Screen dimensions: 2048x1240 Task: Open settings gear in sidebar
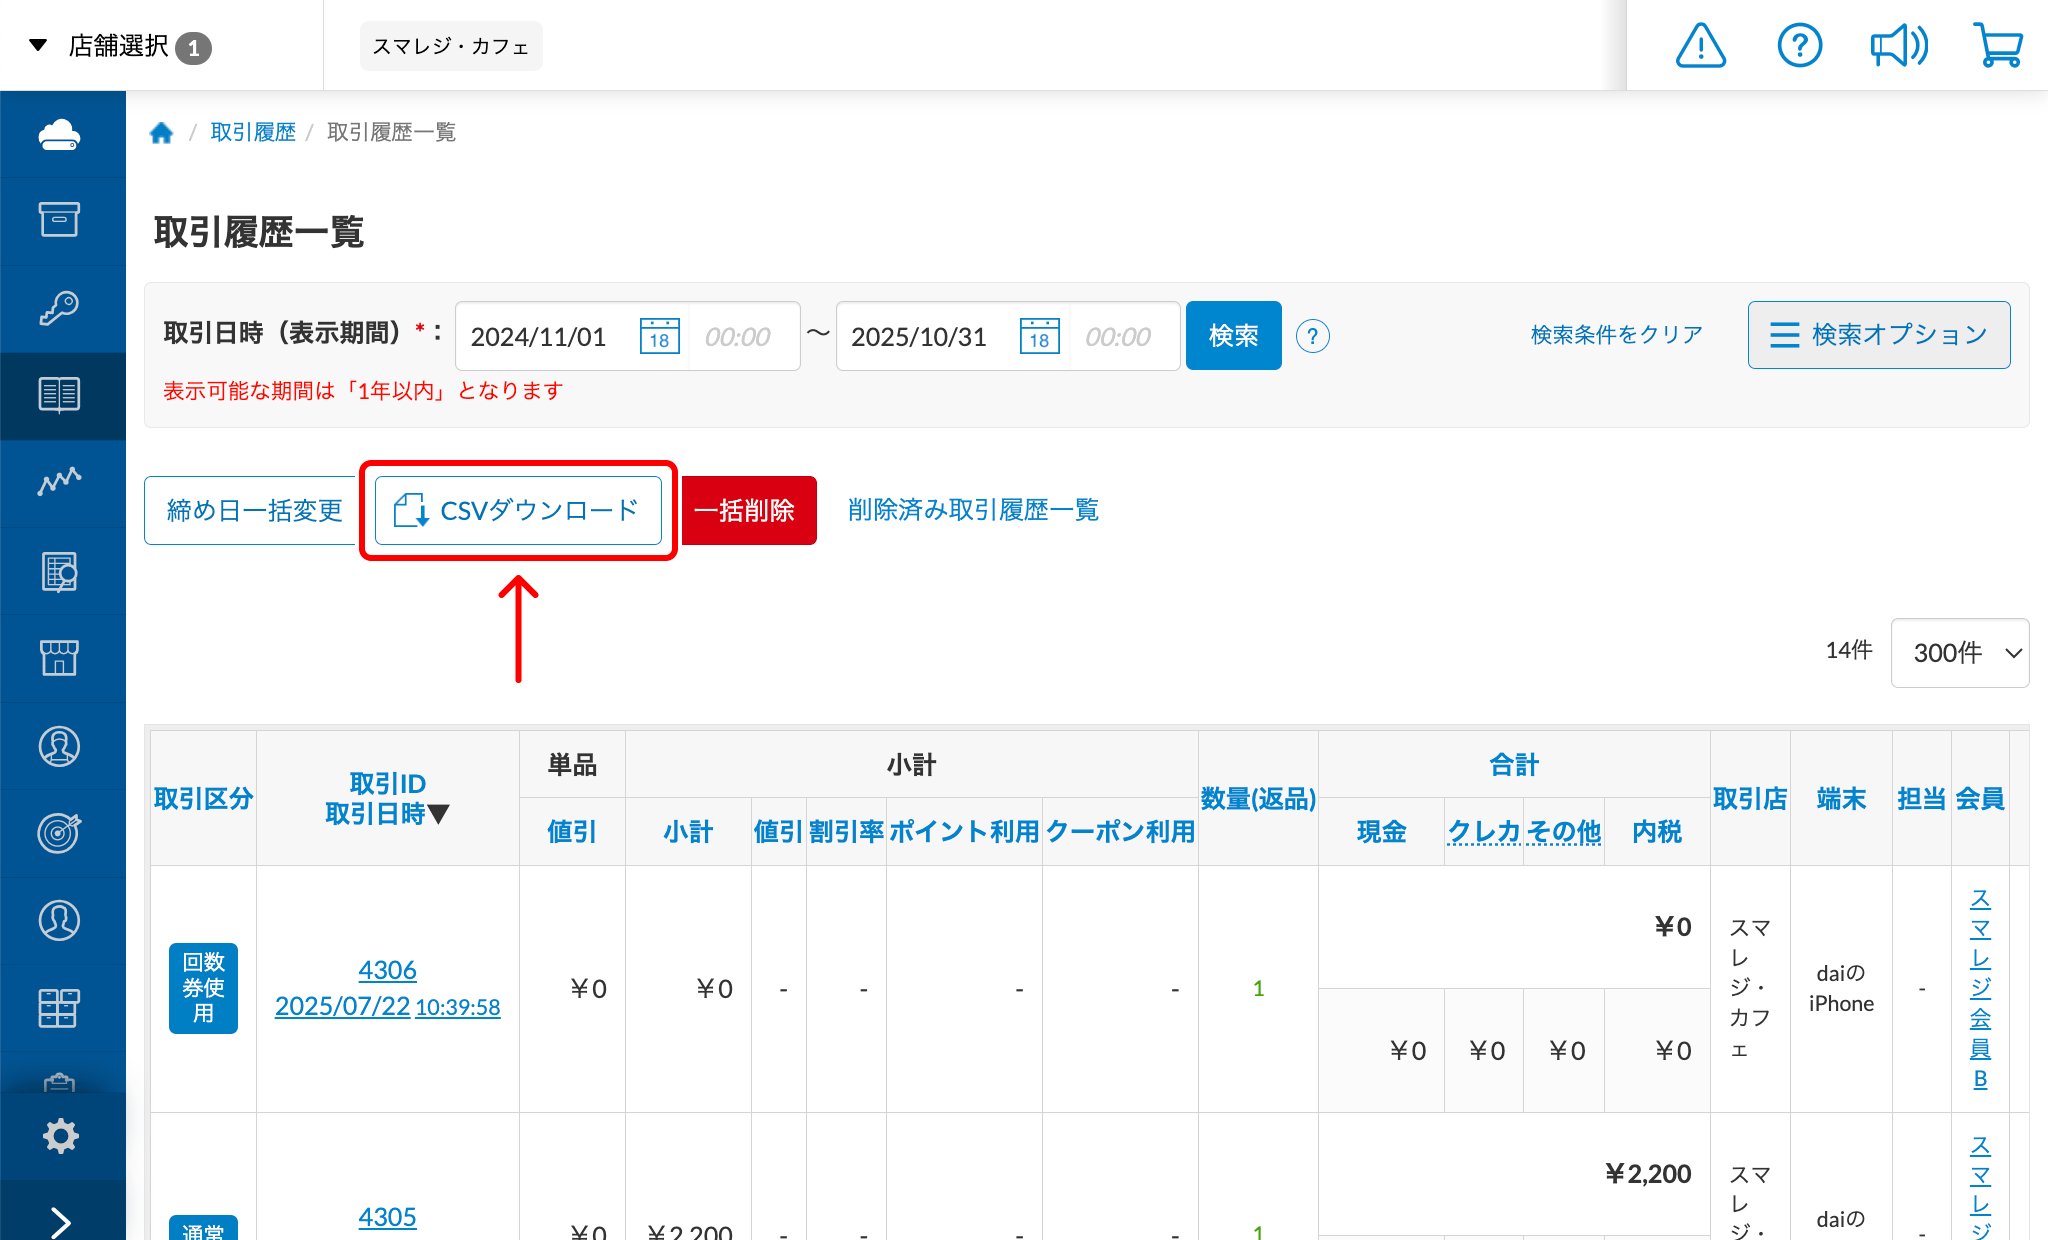coord(60,1136)
